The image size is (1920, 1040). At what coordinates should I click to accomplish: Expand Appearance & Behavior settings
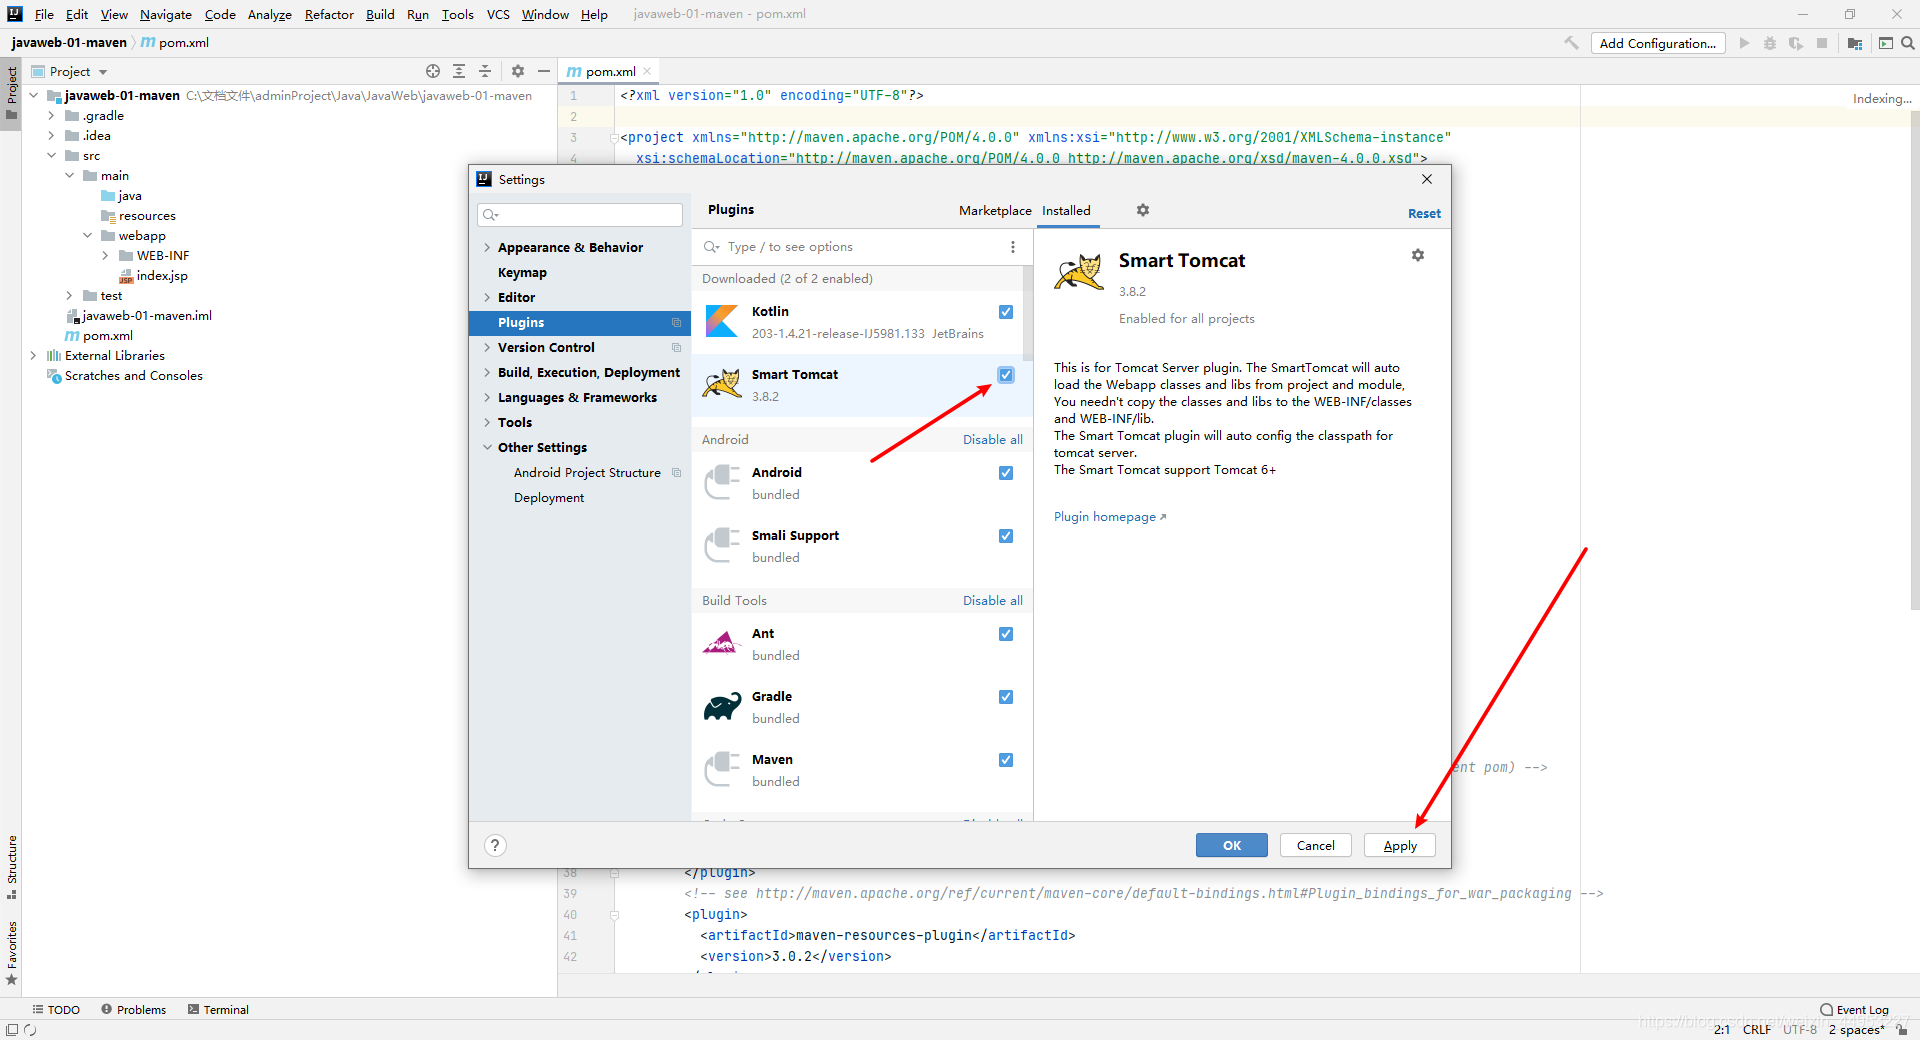click(487, 248)
